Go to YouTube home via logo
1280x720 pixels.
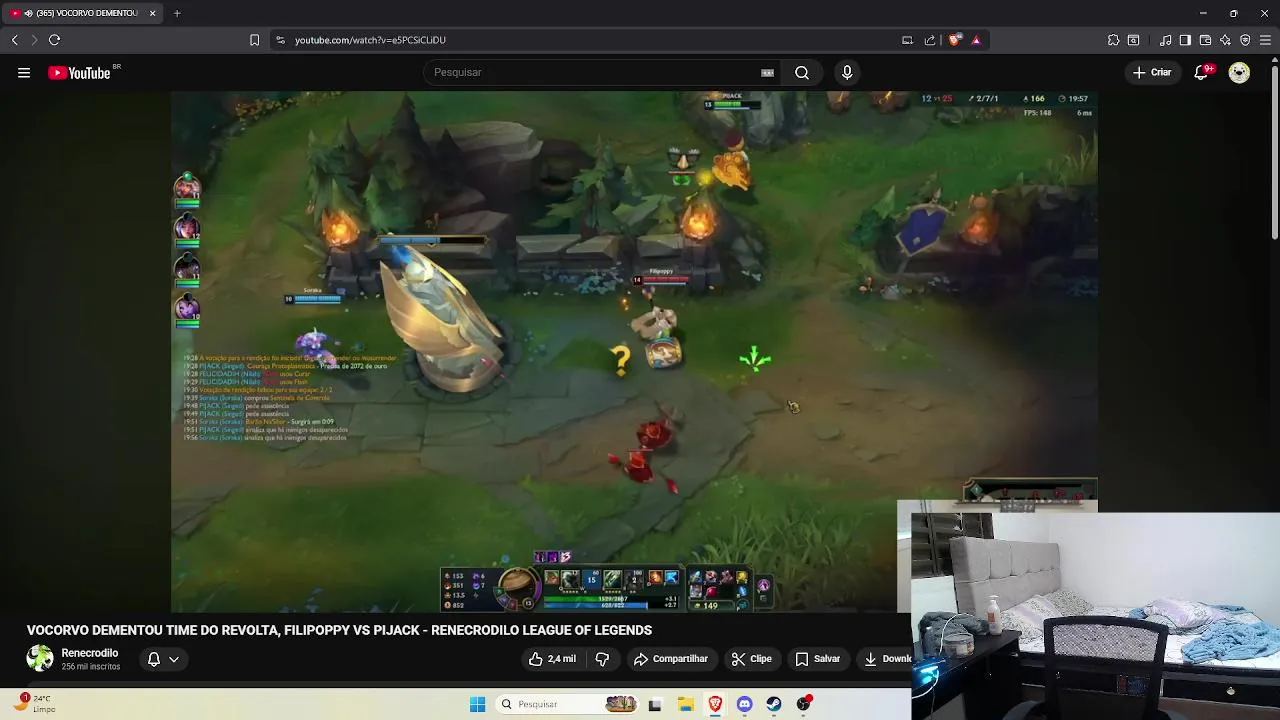(79, 72)
